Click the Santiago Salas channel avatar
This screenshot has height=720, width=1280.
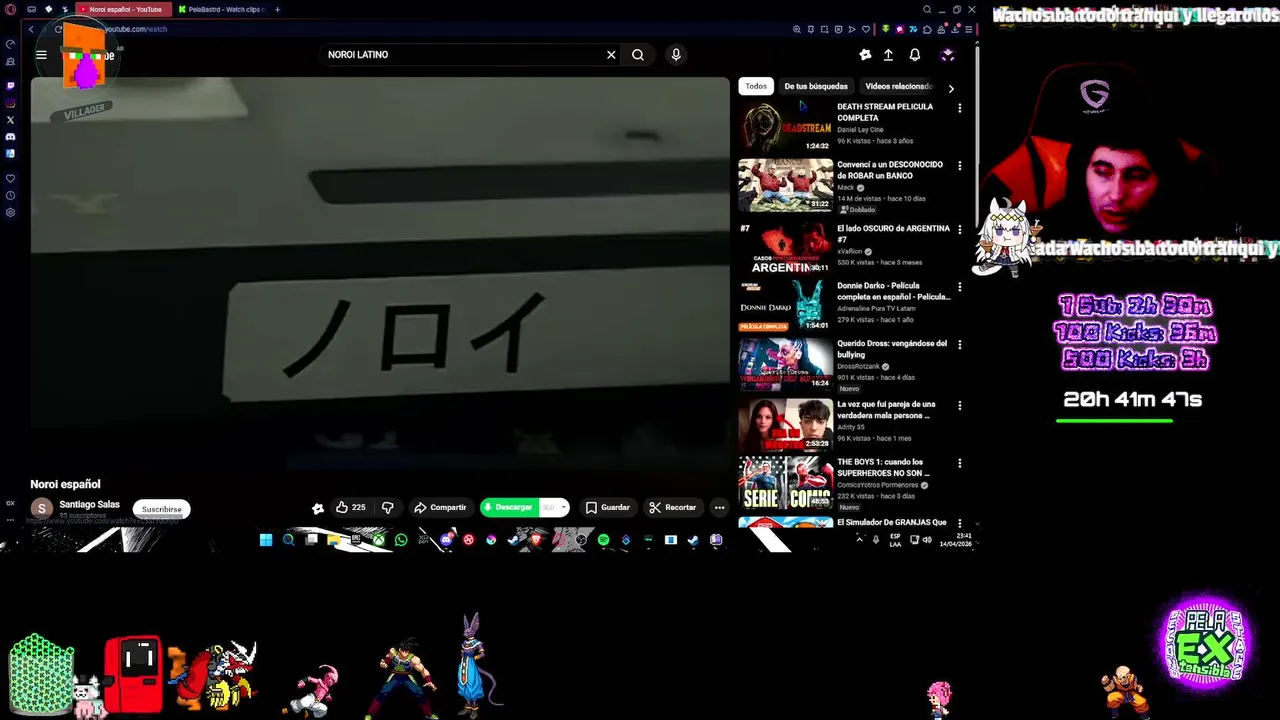tap(42, 509)
